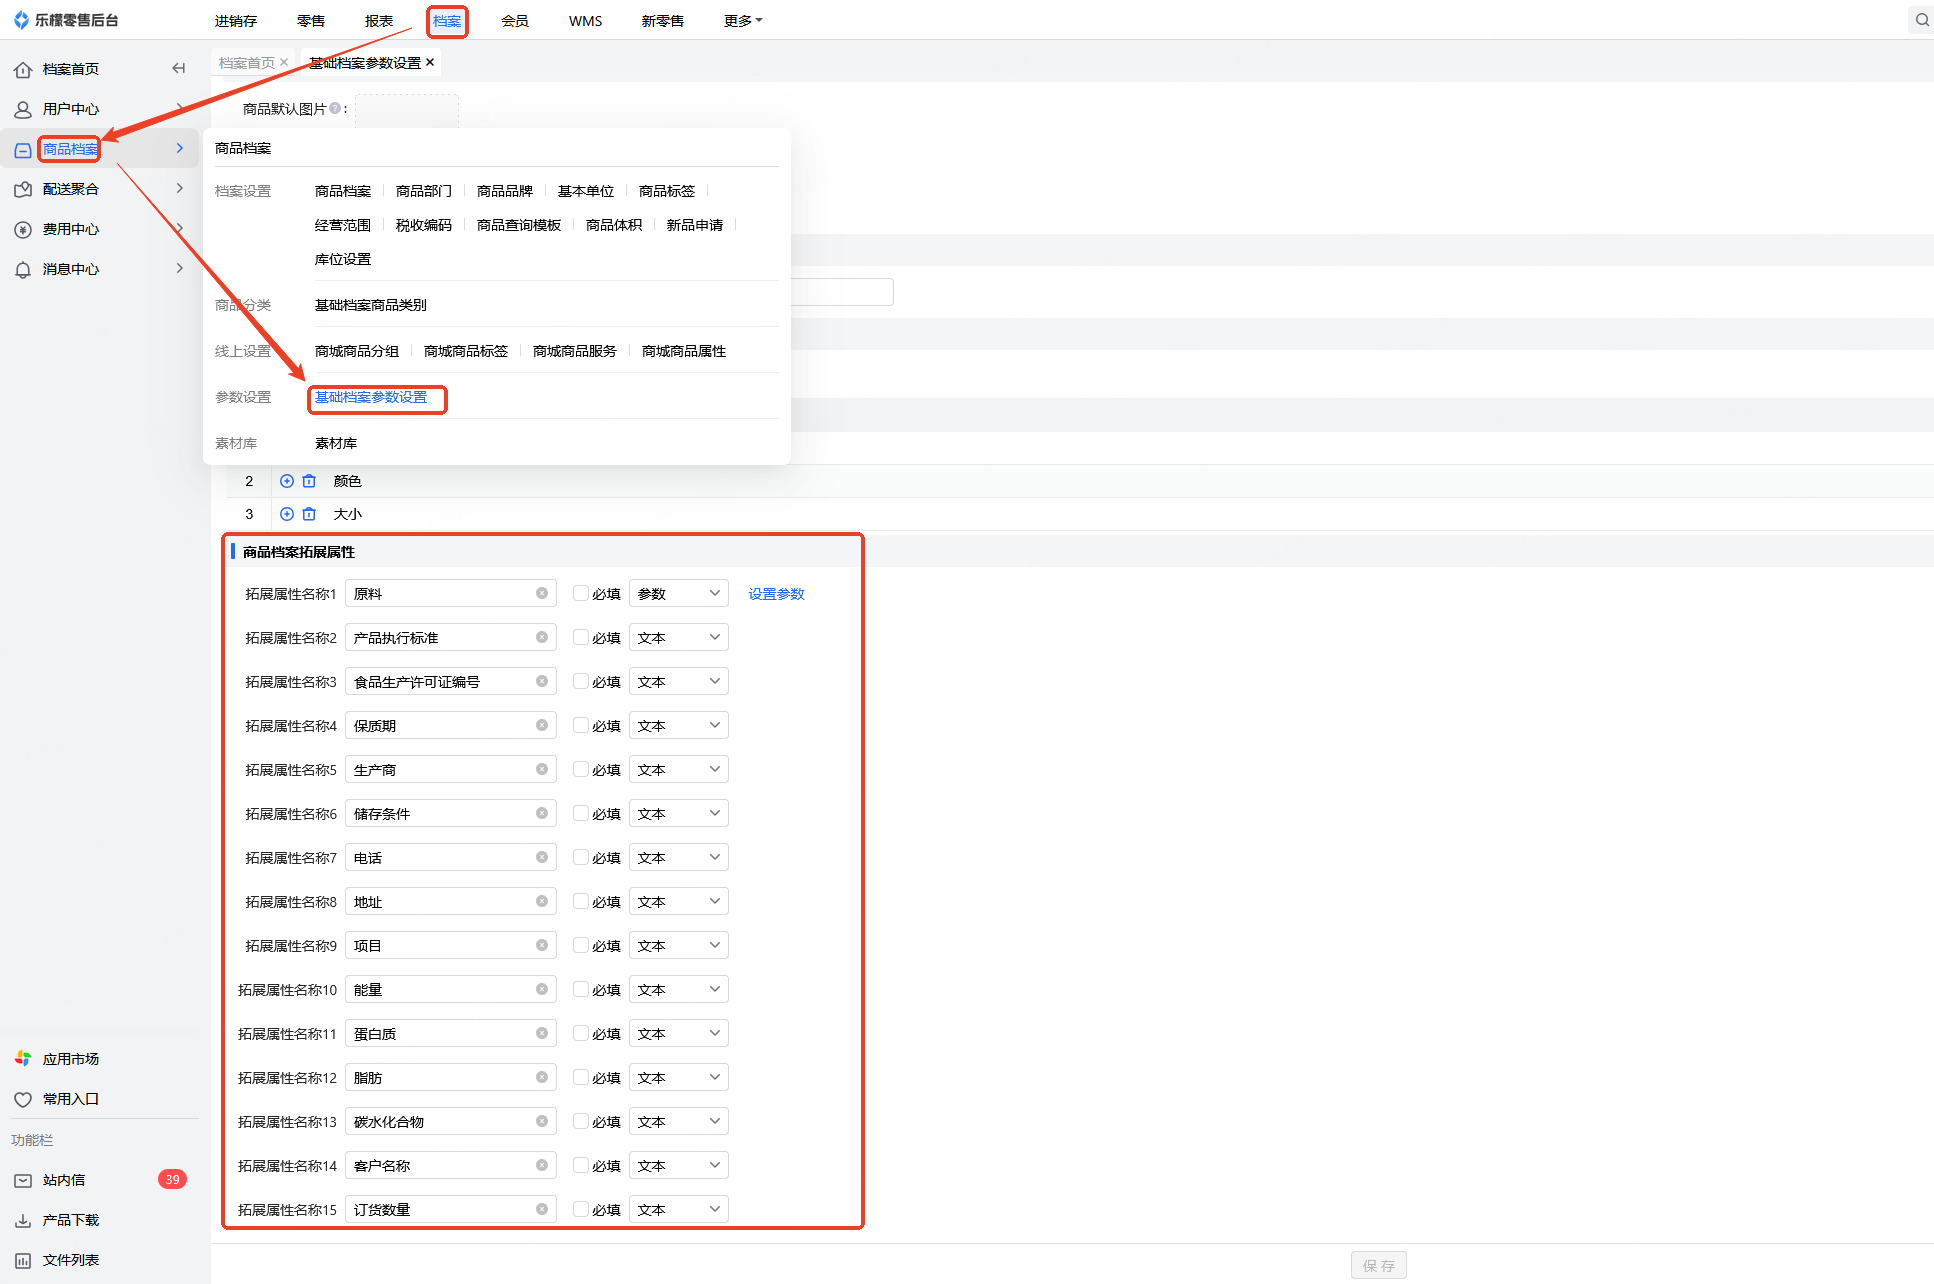Check 必填 for the 原料 attribute
The height and width of the screenshot is (1284, 1934).
(x=580, y=593)
